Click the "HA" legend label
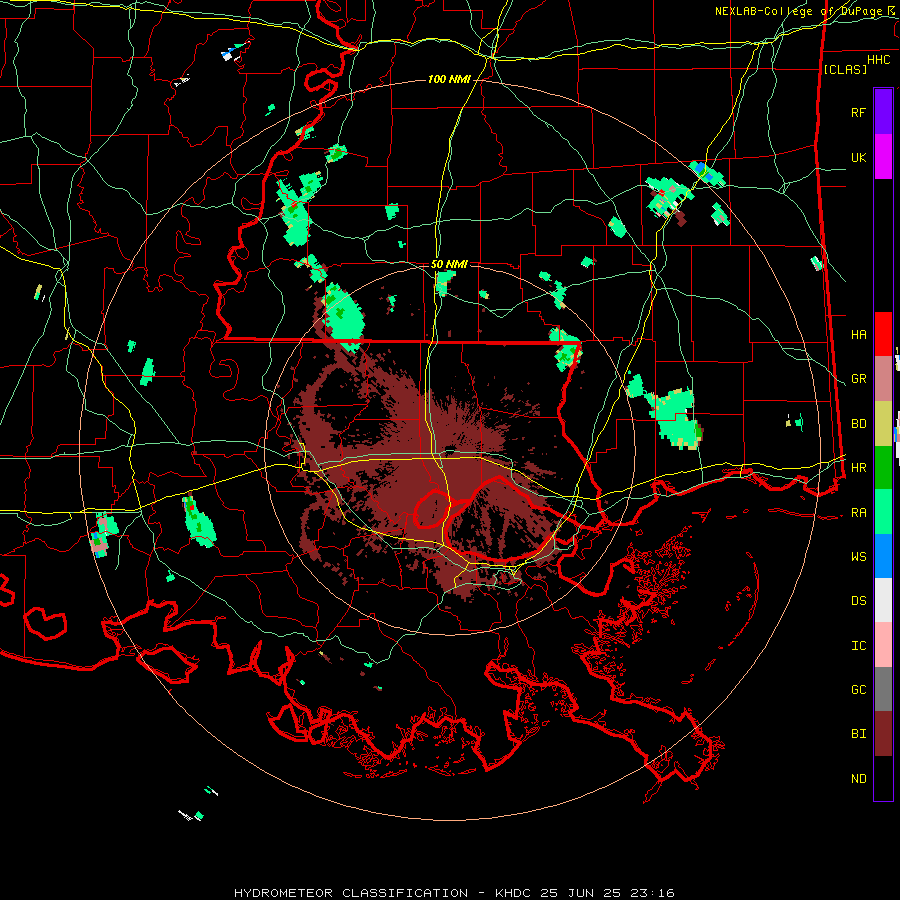The width and height of the screenshot is (900, 900). click(x=858, y=334)
